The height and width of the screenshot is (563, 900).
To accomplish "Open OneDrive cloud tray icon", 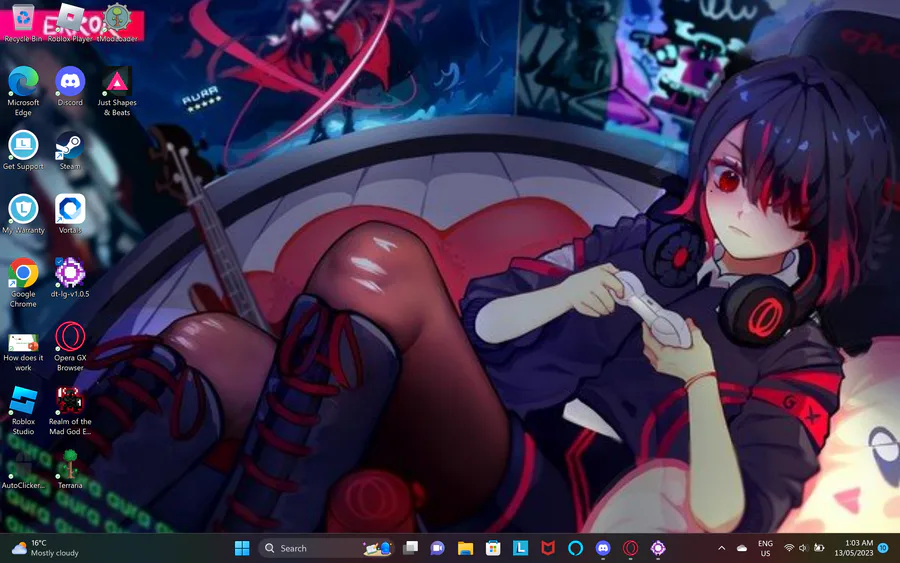I will (742, 549).
